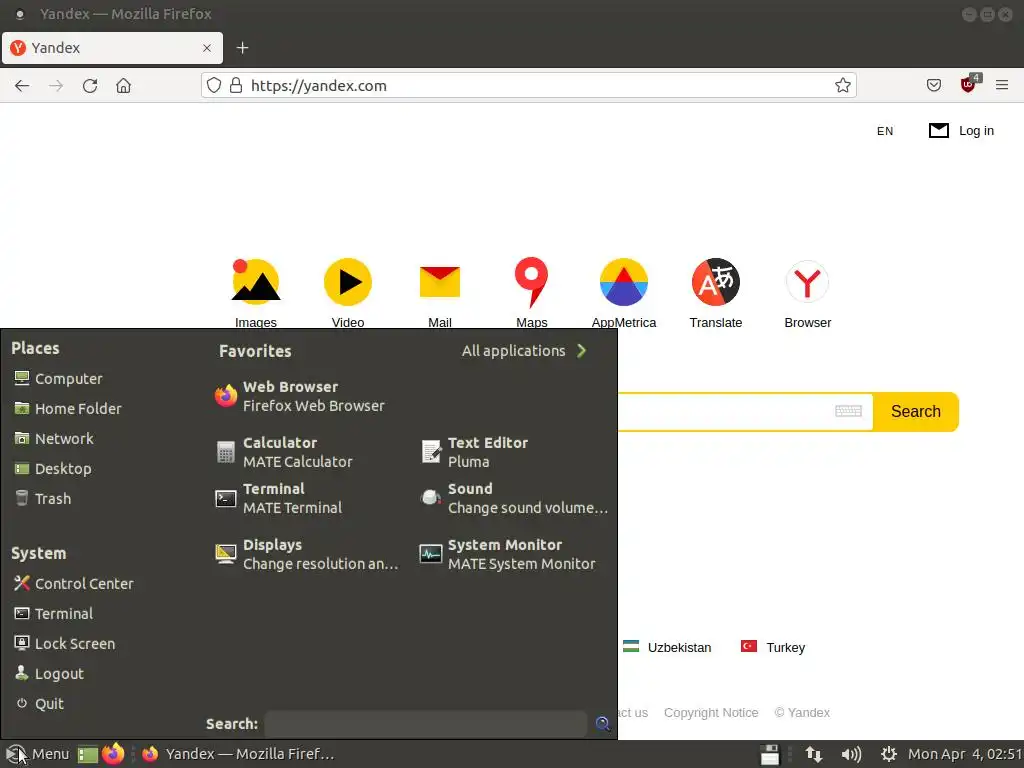Open new tab with plus button

242,48
